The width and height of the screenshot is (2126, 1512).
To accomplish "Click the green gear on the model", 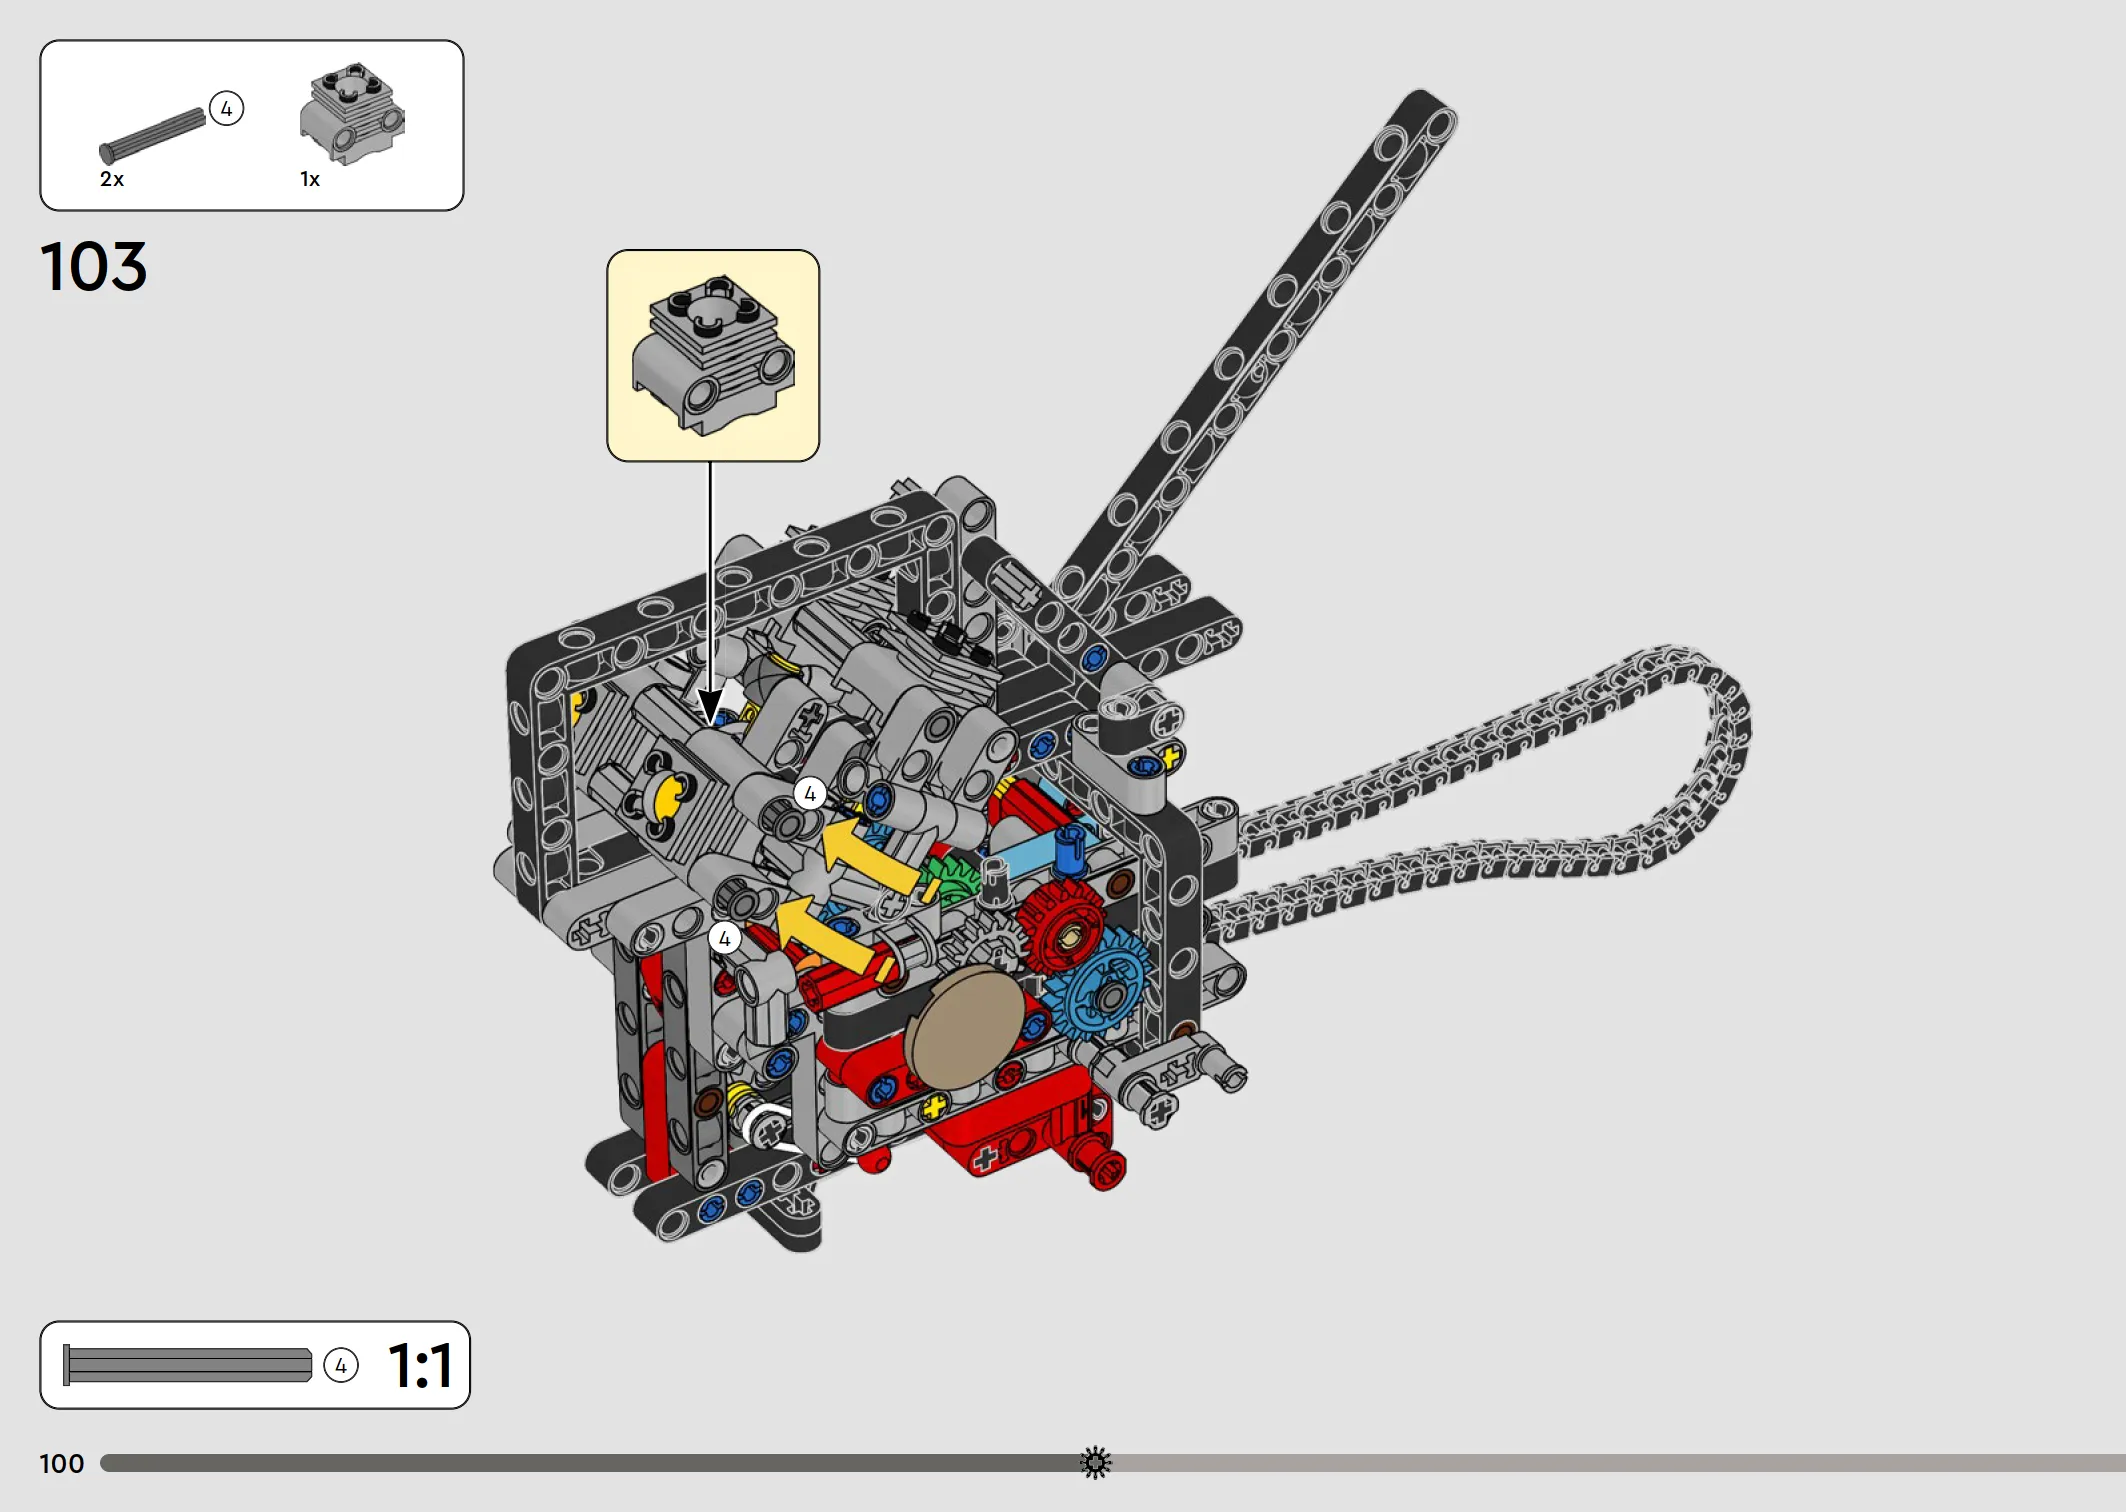I will [951, 879].
